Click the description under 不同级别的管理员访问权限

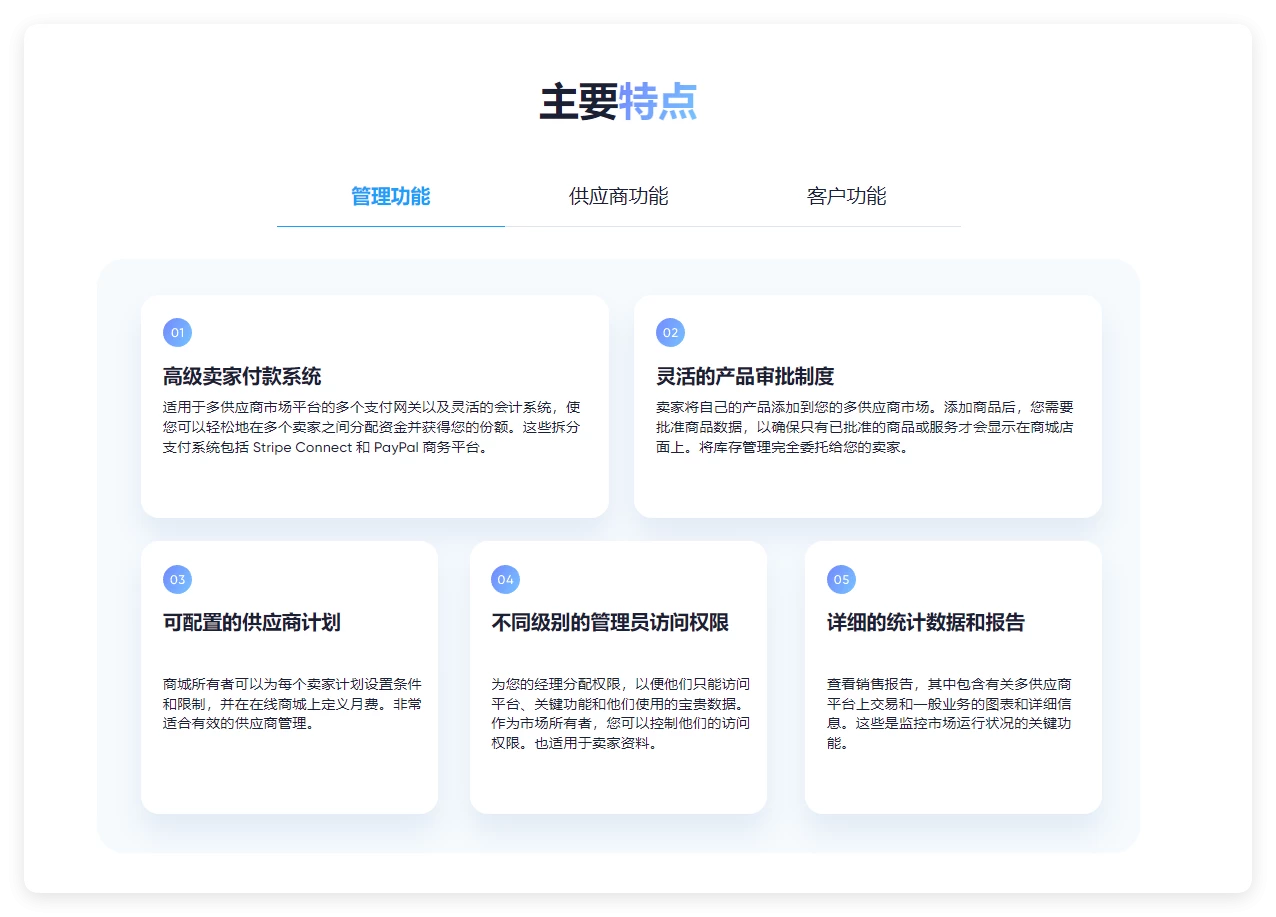point(620,713)
